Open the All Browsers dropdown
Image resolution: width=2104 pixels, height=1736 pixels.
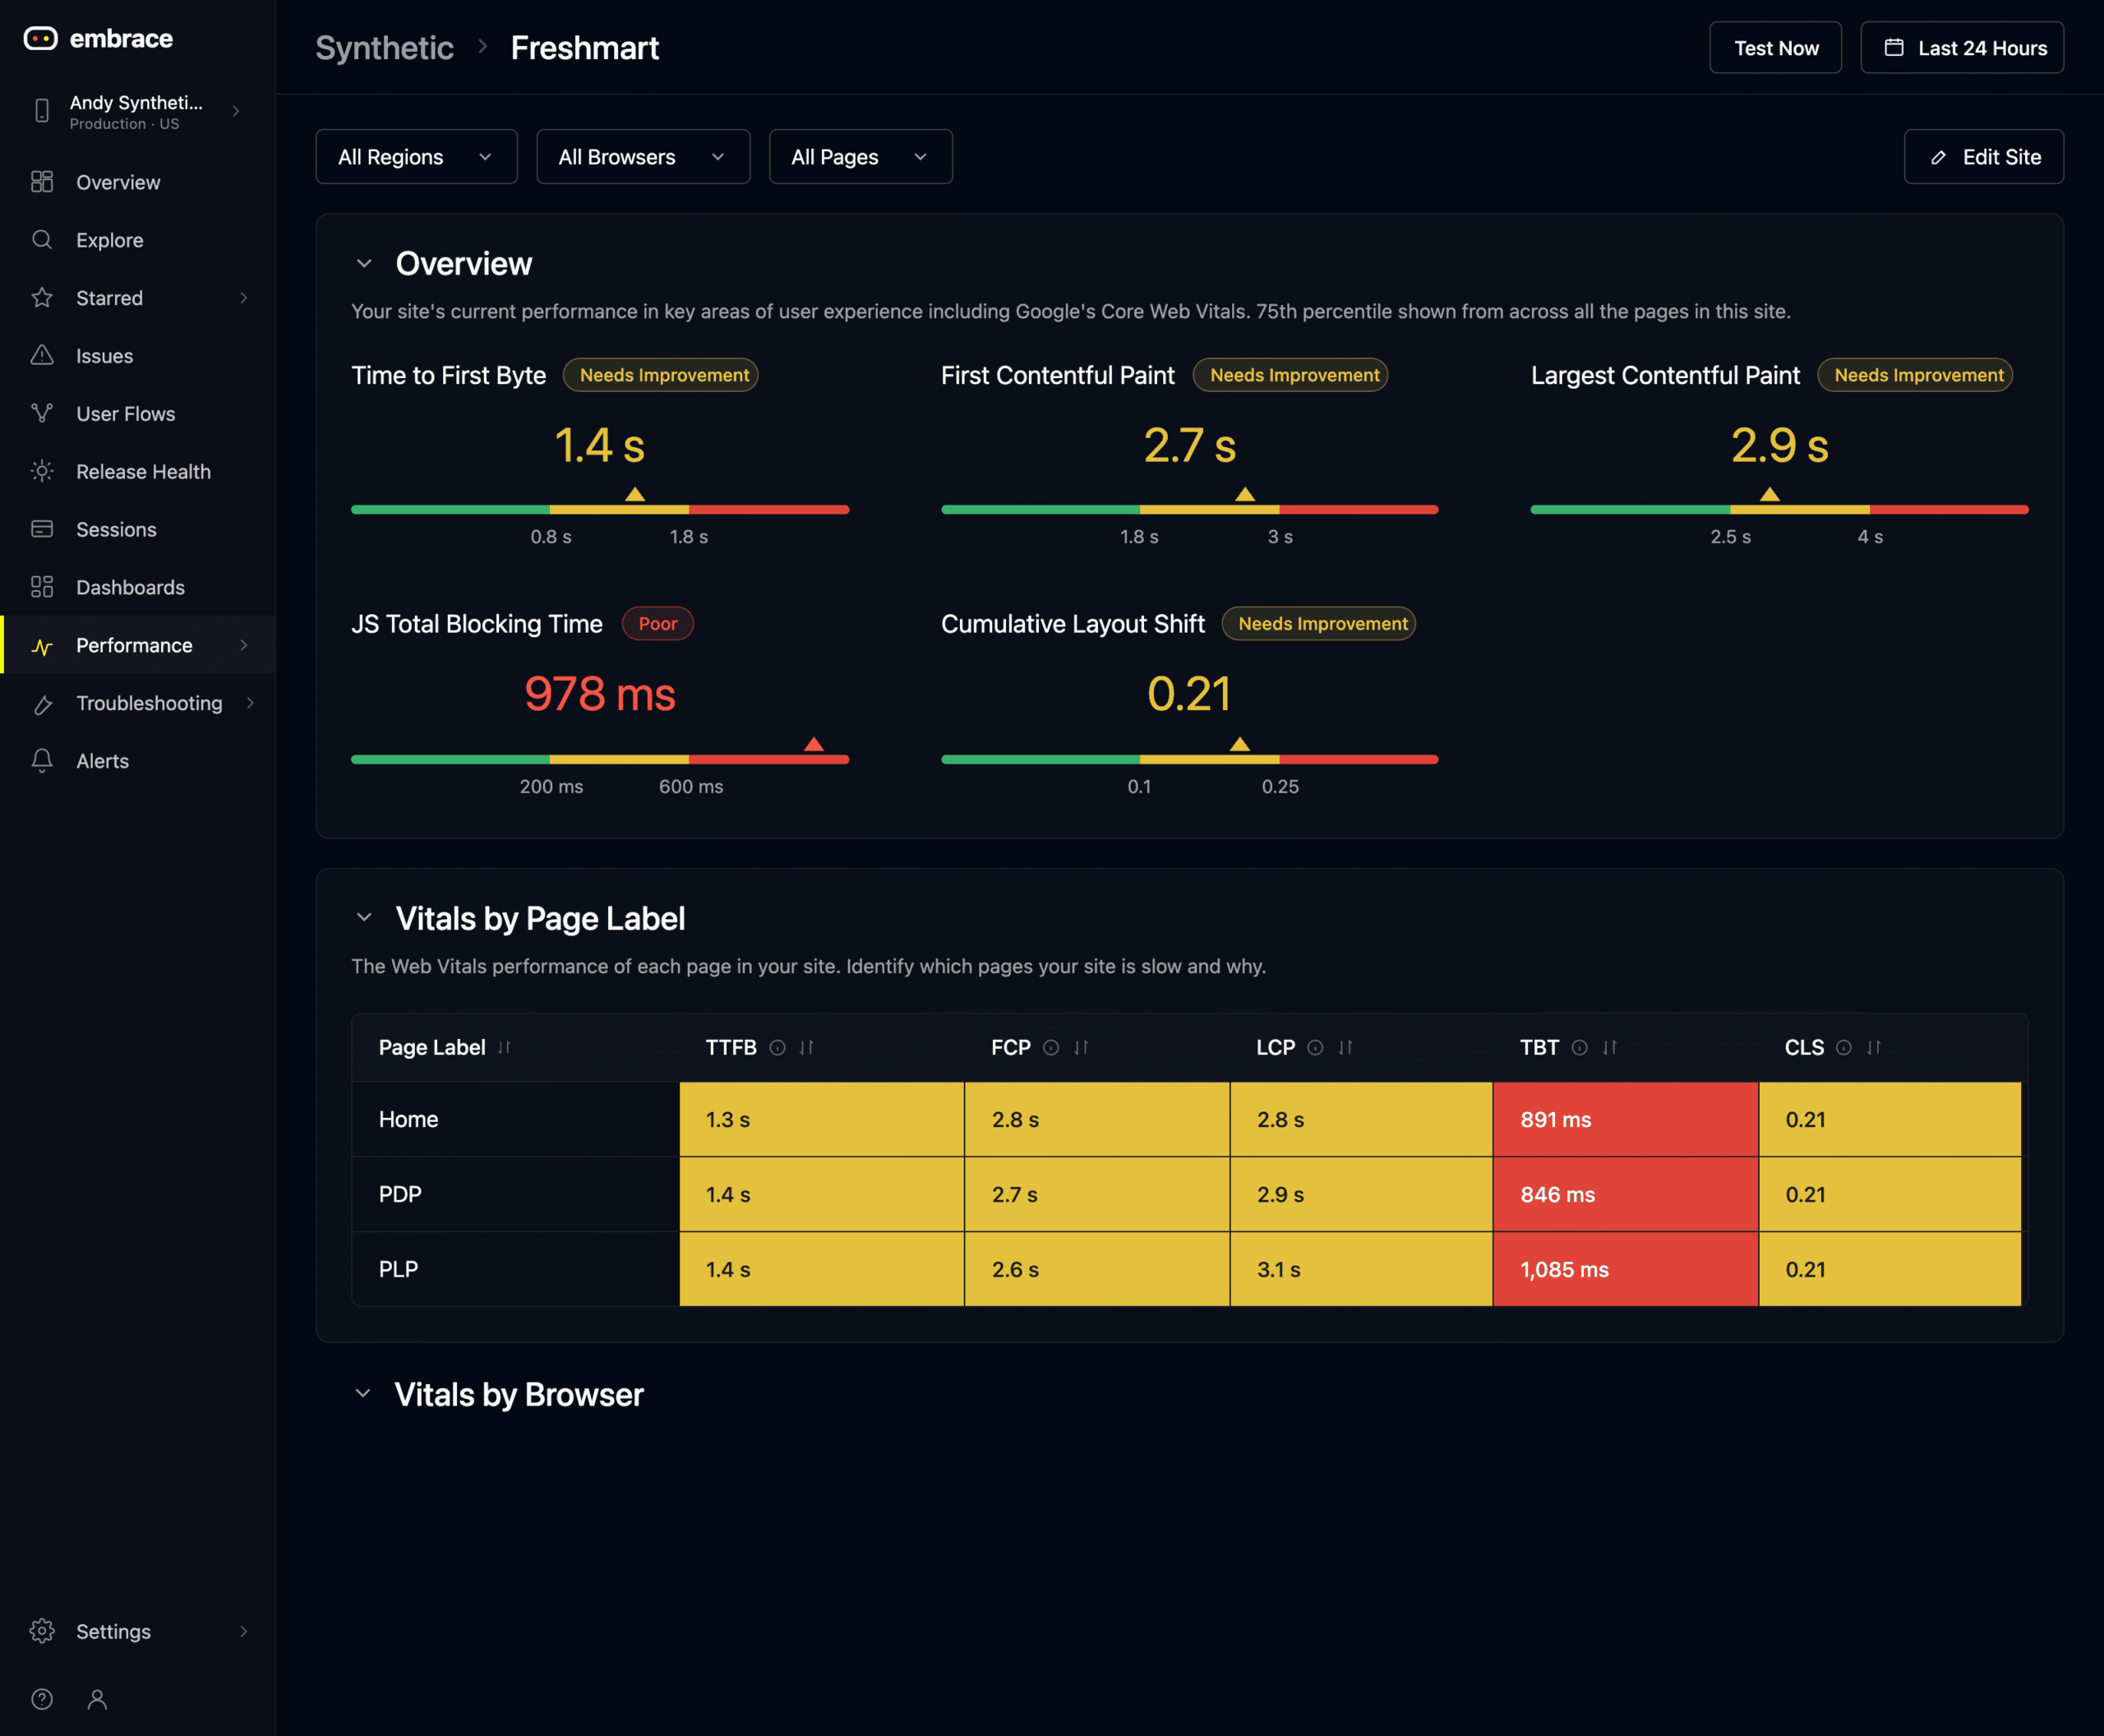(643, 157)
